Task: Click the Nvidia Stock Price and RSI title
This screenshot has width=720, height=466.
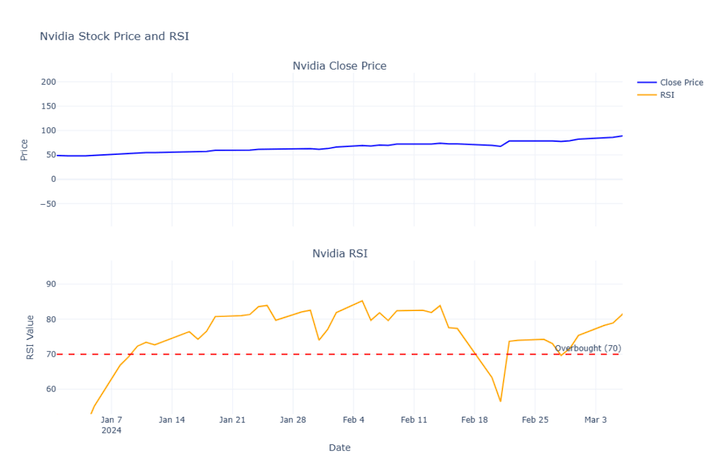Action: coord(114,37)
